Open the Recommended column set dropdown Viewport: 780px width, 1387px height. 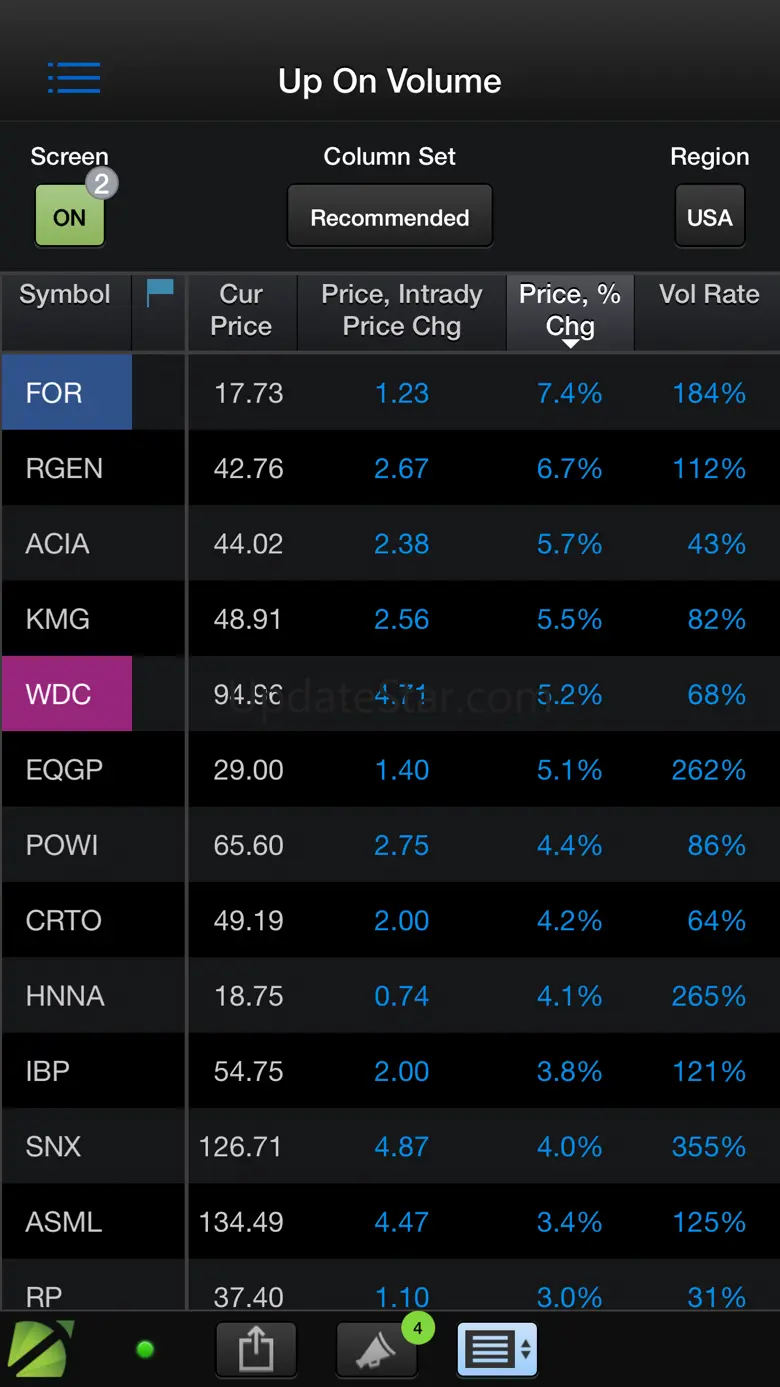pos(390,217)
